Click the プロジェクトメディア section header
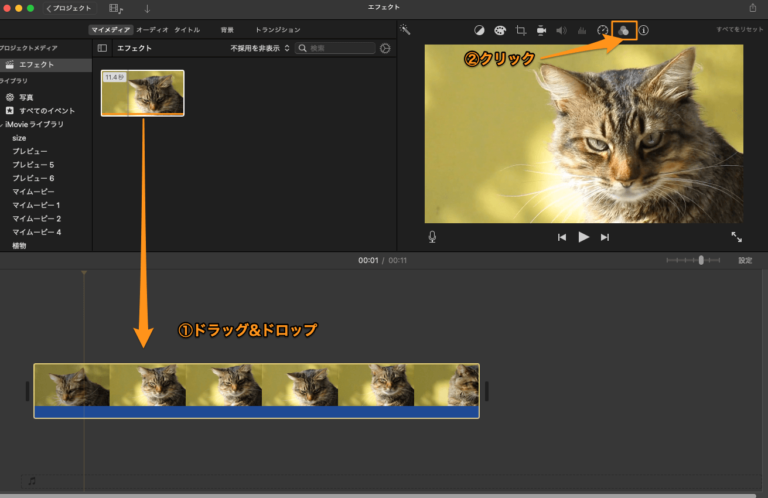768x498 pixels. 28,48
